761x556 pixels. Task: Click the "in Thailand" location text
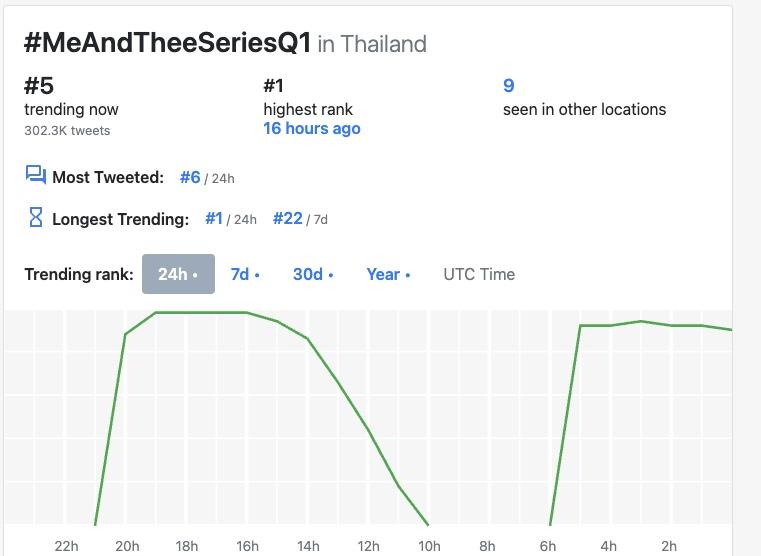pyautogui.click(x=372, y=44)
